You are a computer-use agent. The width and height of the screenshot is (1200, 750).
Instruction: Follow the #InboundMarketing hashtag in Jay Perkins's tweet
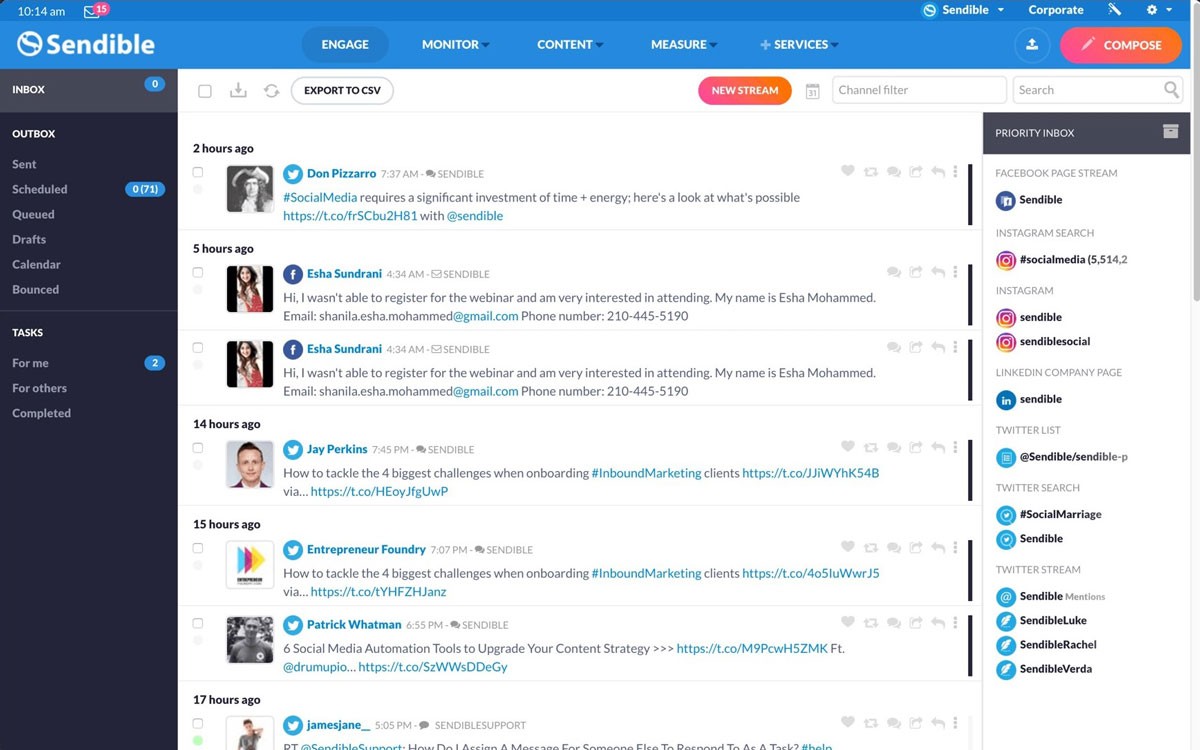pos(646,473)
